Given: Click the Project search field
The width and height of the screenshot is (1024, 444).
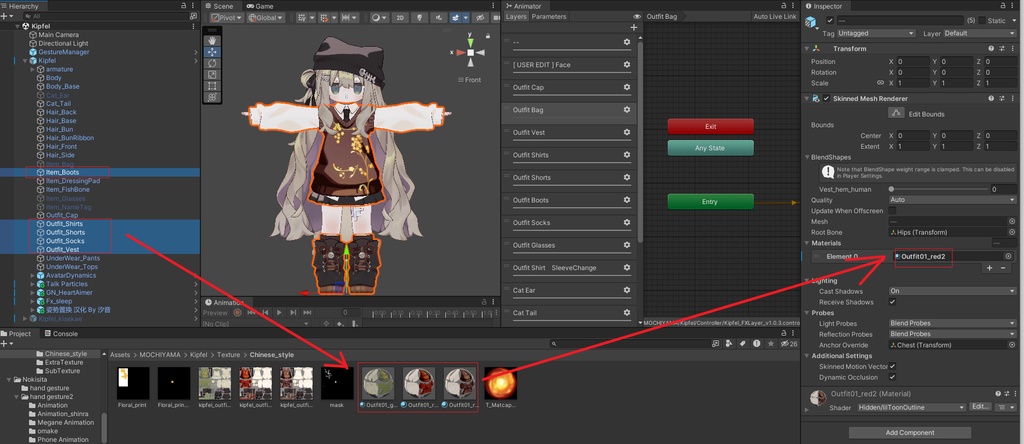Looking at the screenshot, I should pos(630,343).
